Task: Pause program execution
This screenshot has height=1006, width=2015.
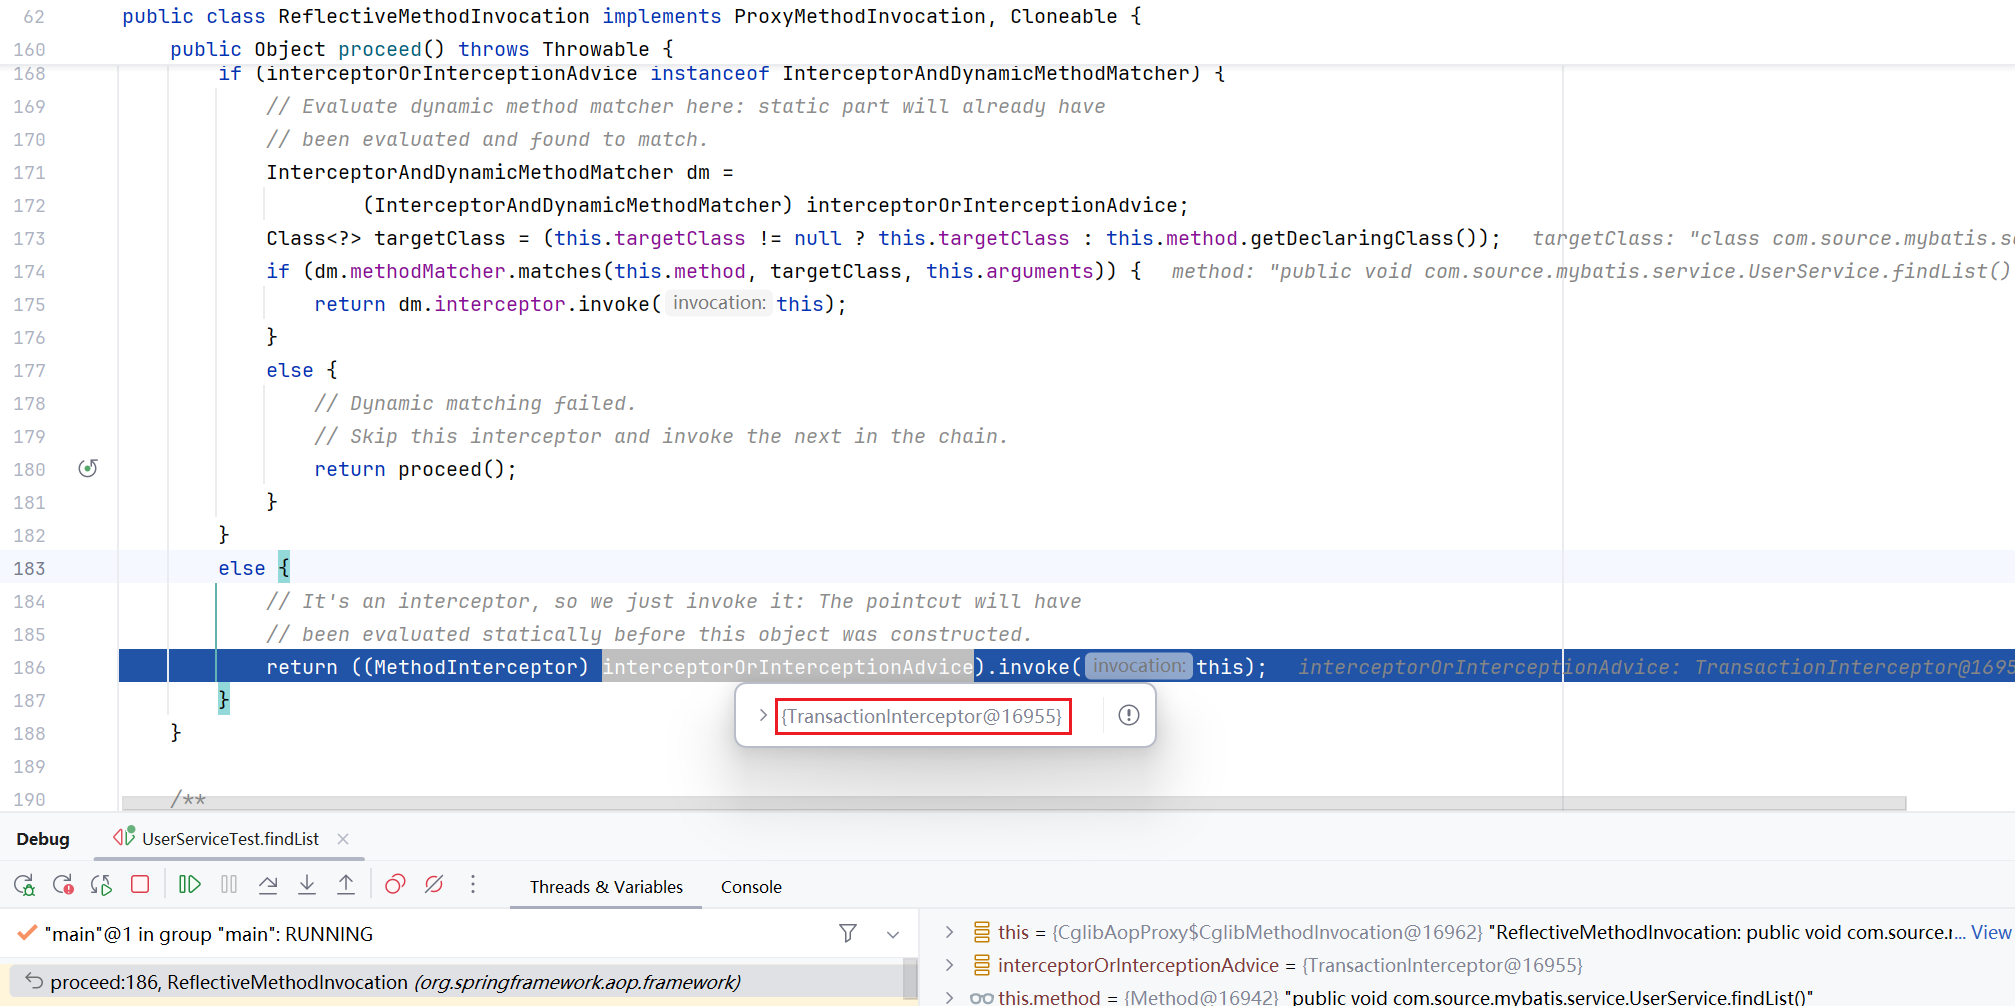Action: coord(229,885)
